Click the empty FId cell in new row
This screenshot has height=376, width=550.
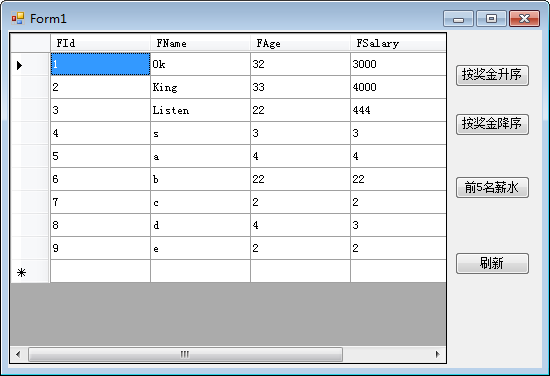click(101, 271)
